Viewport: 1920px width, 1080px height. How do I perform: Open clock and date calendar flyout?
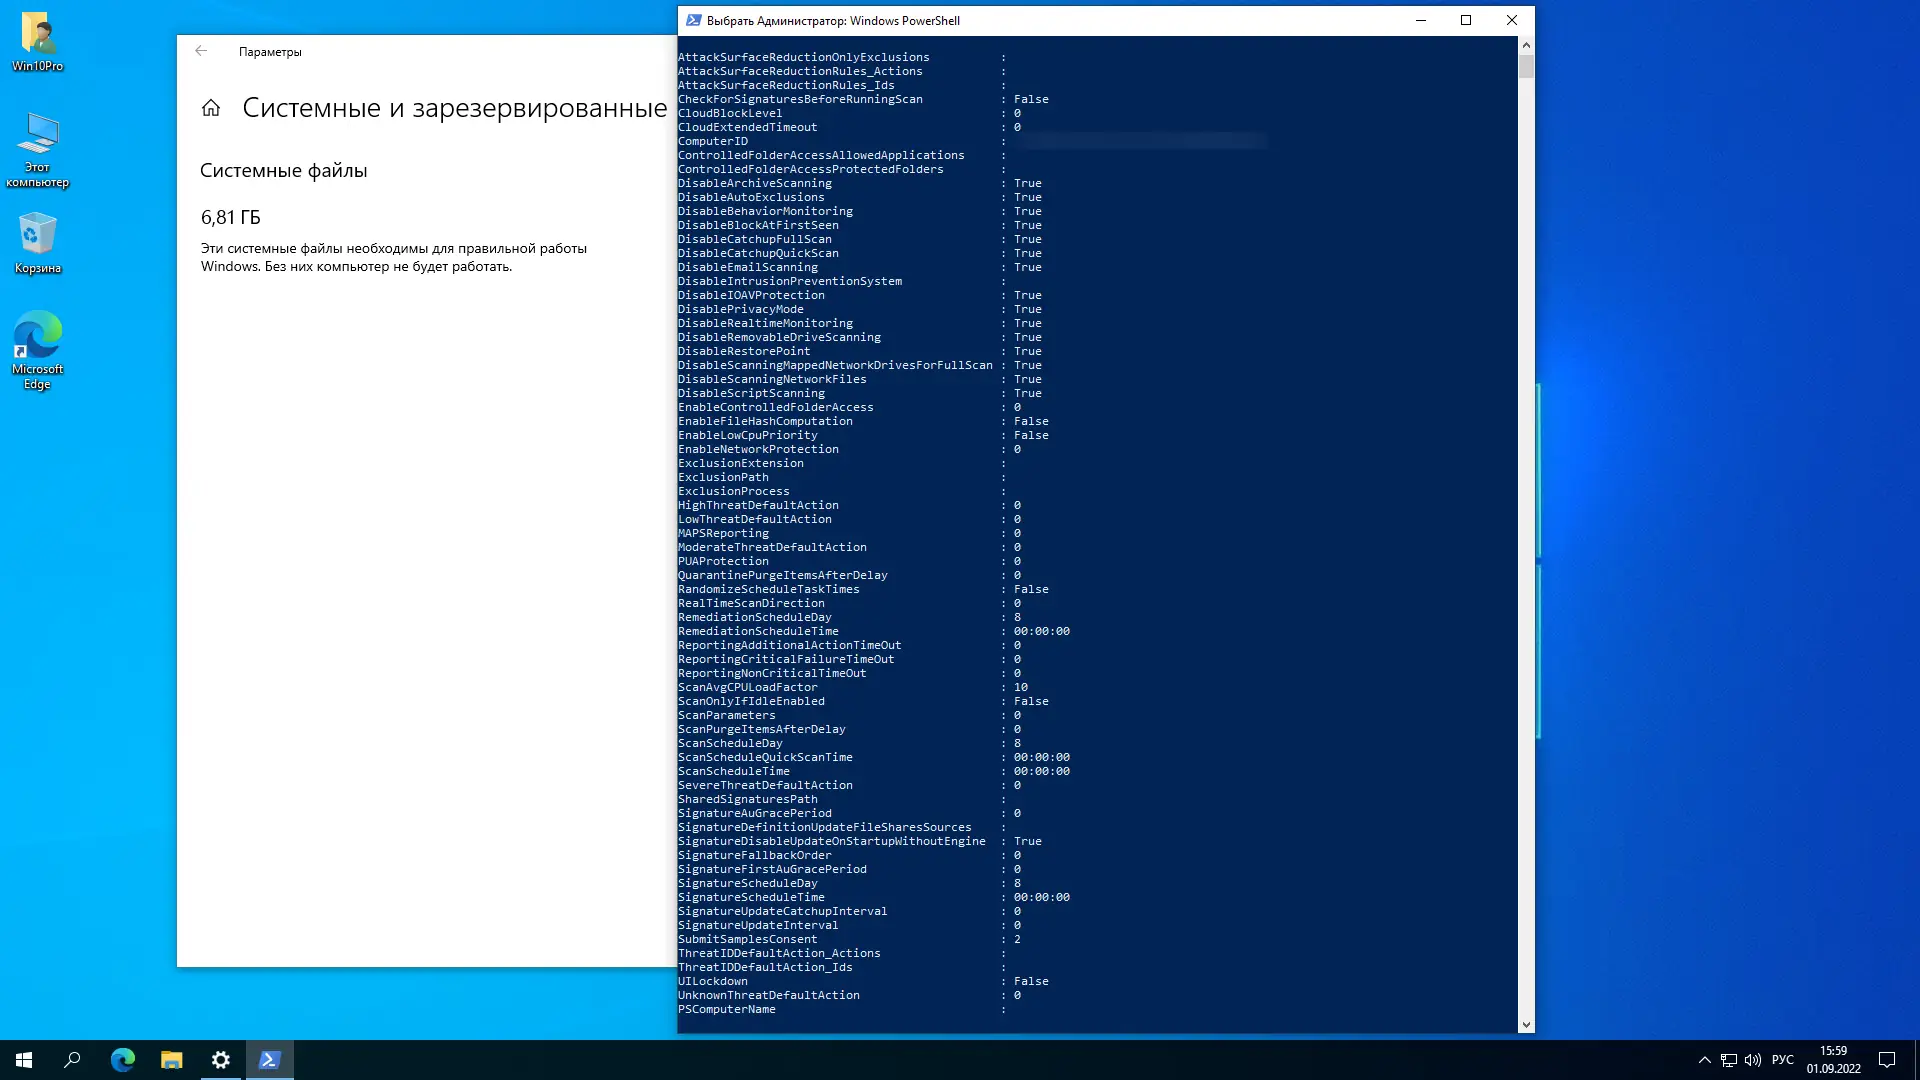pos(1833,1060)
